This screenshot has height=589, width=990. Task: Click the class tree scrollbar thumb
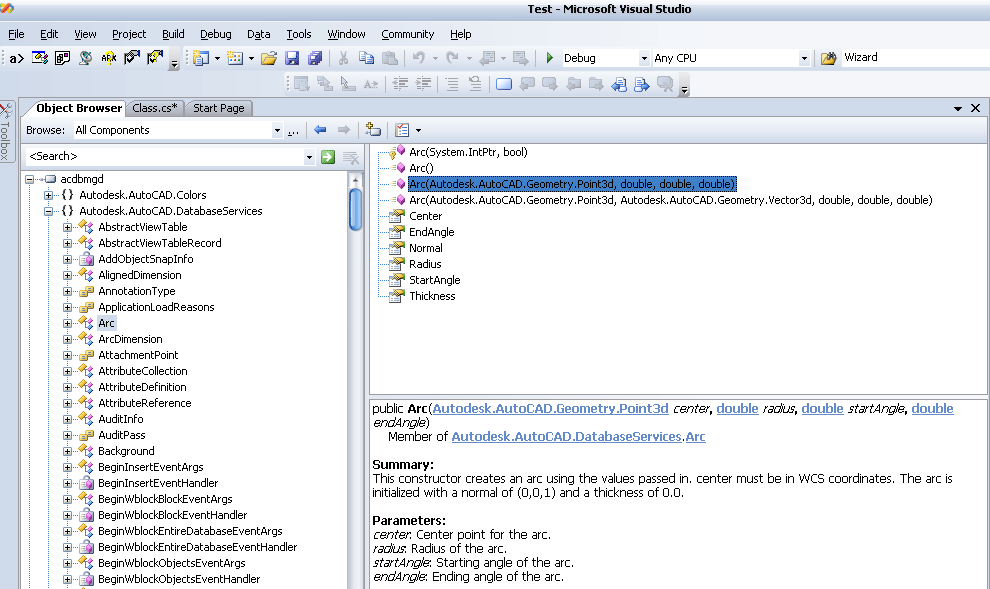pyautogui.click(x=355, y=210)
